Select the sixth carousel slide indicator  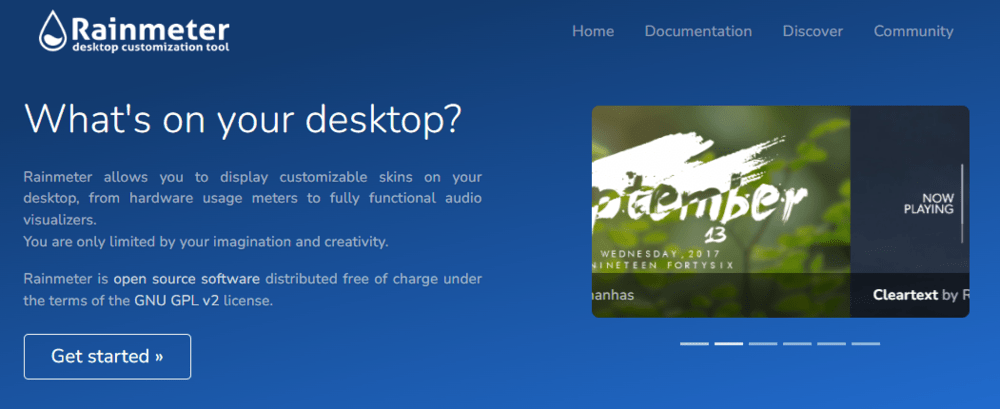[x=865, y=343]
